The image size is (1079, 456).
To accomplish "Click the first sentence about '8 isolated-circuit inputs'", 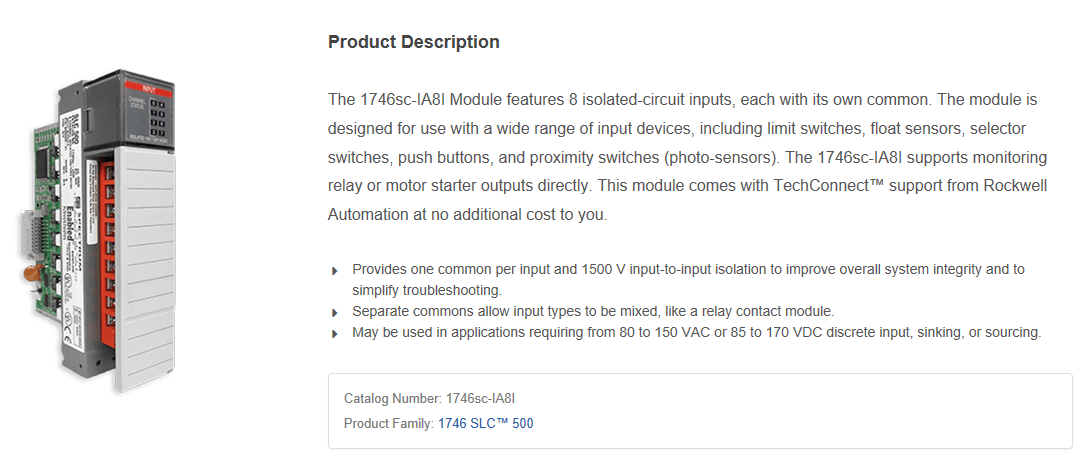I will pyautogui.click(x=630, y=100).
